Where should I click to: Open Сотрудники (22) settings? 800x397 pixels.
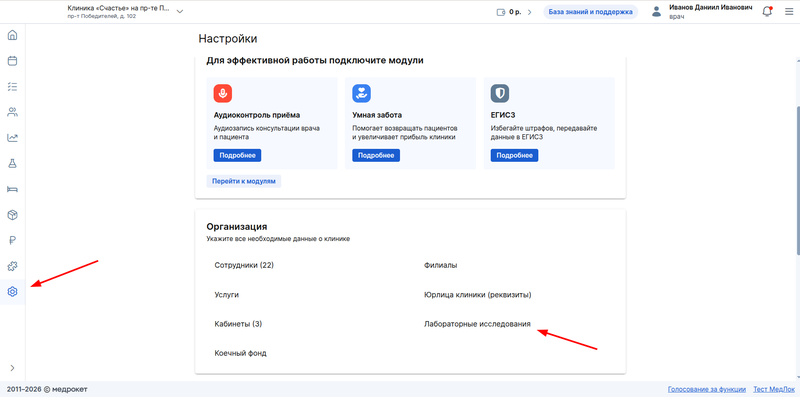click(x=244, y=265)
